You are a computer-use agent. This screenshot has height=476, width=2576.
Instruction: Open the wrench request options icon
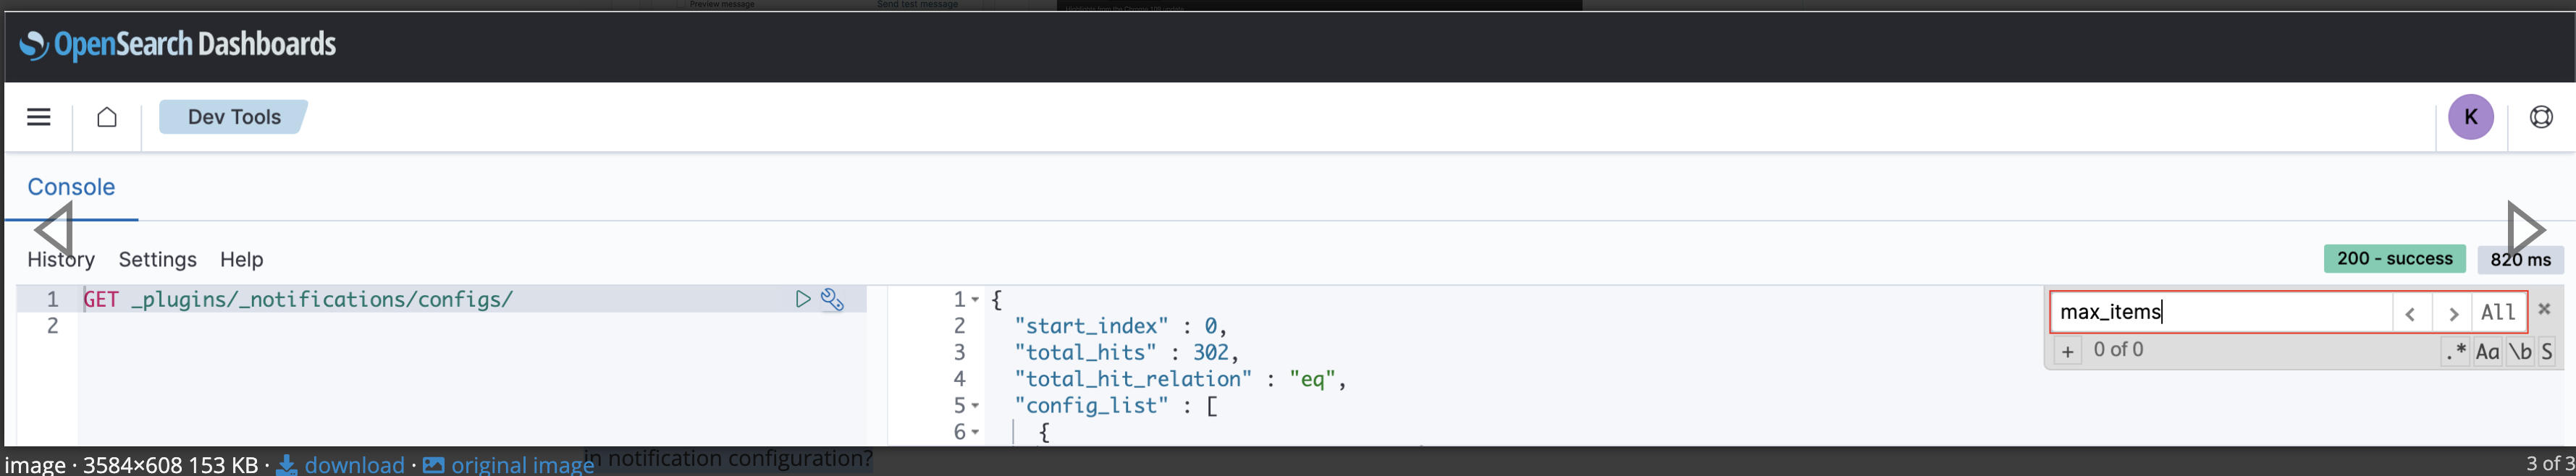click(832, 299)
